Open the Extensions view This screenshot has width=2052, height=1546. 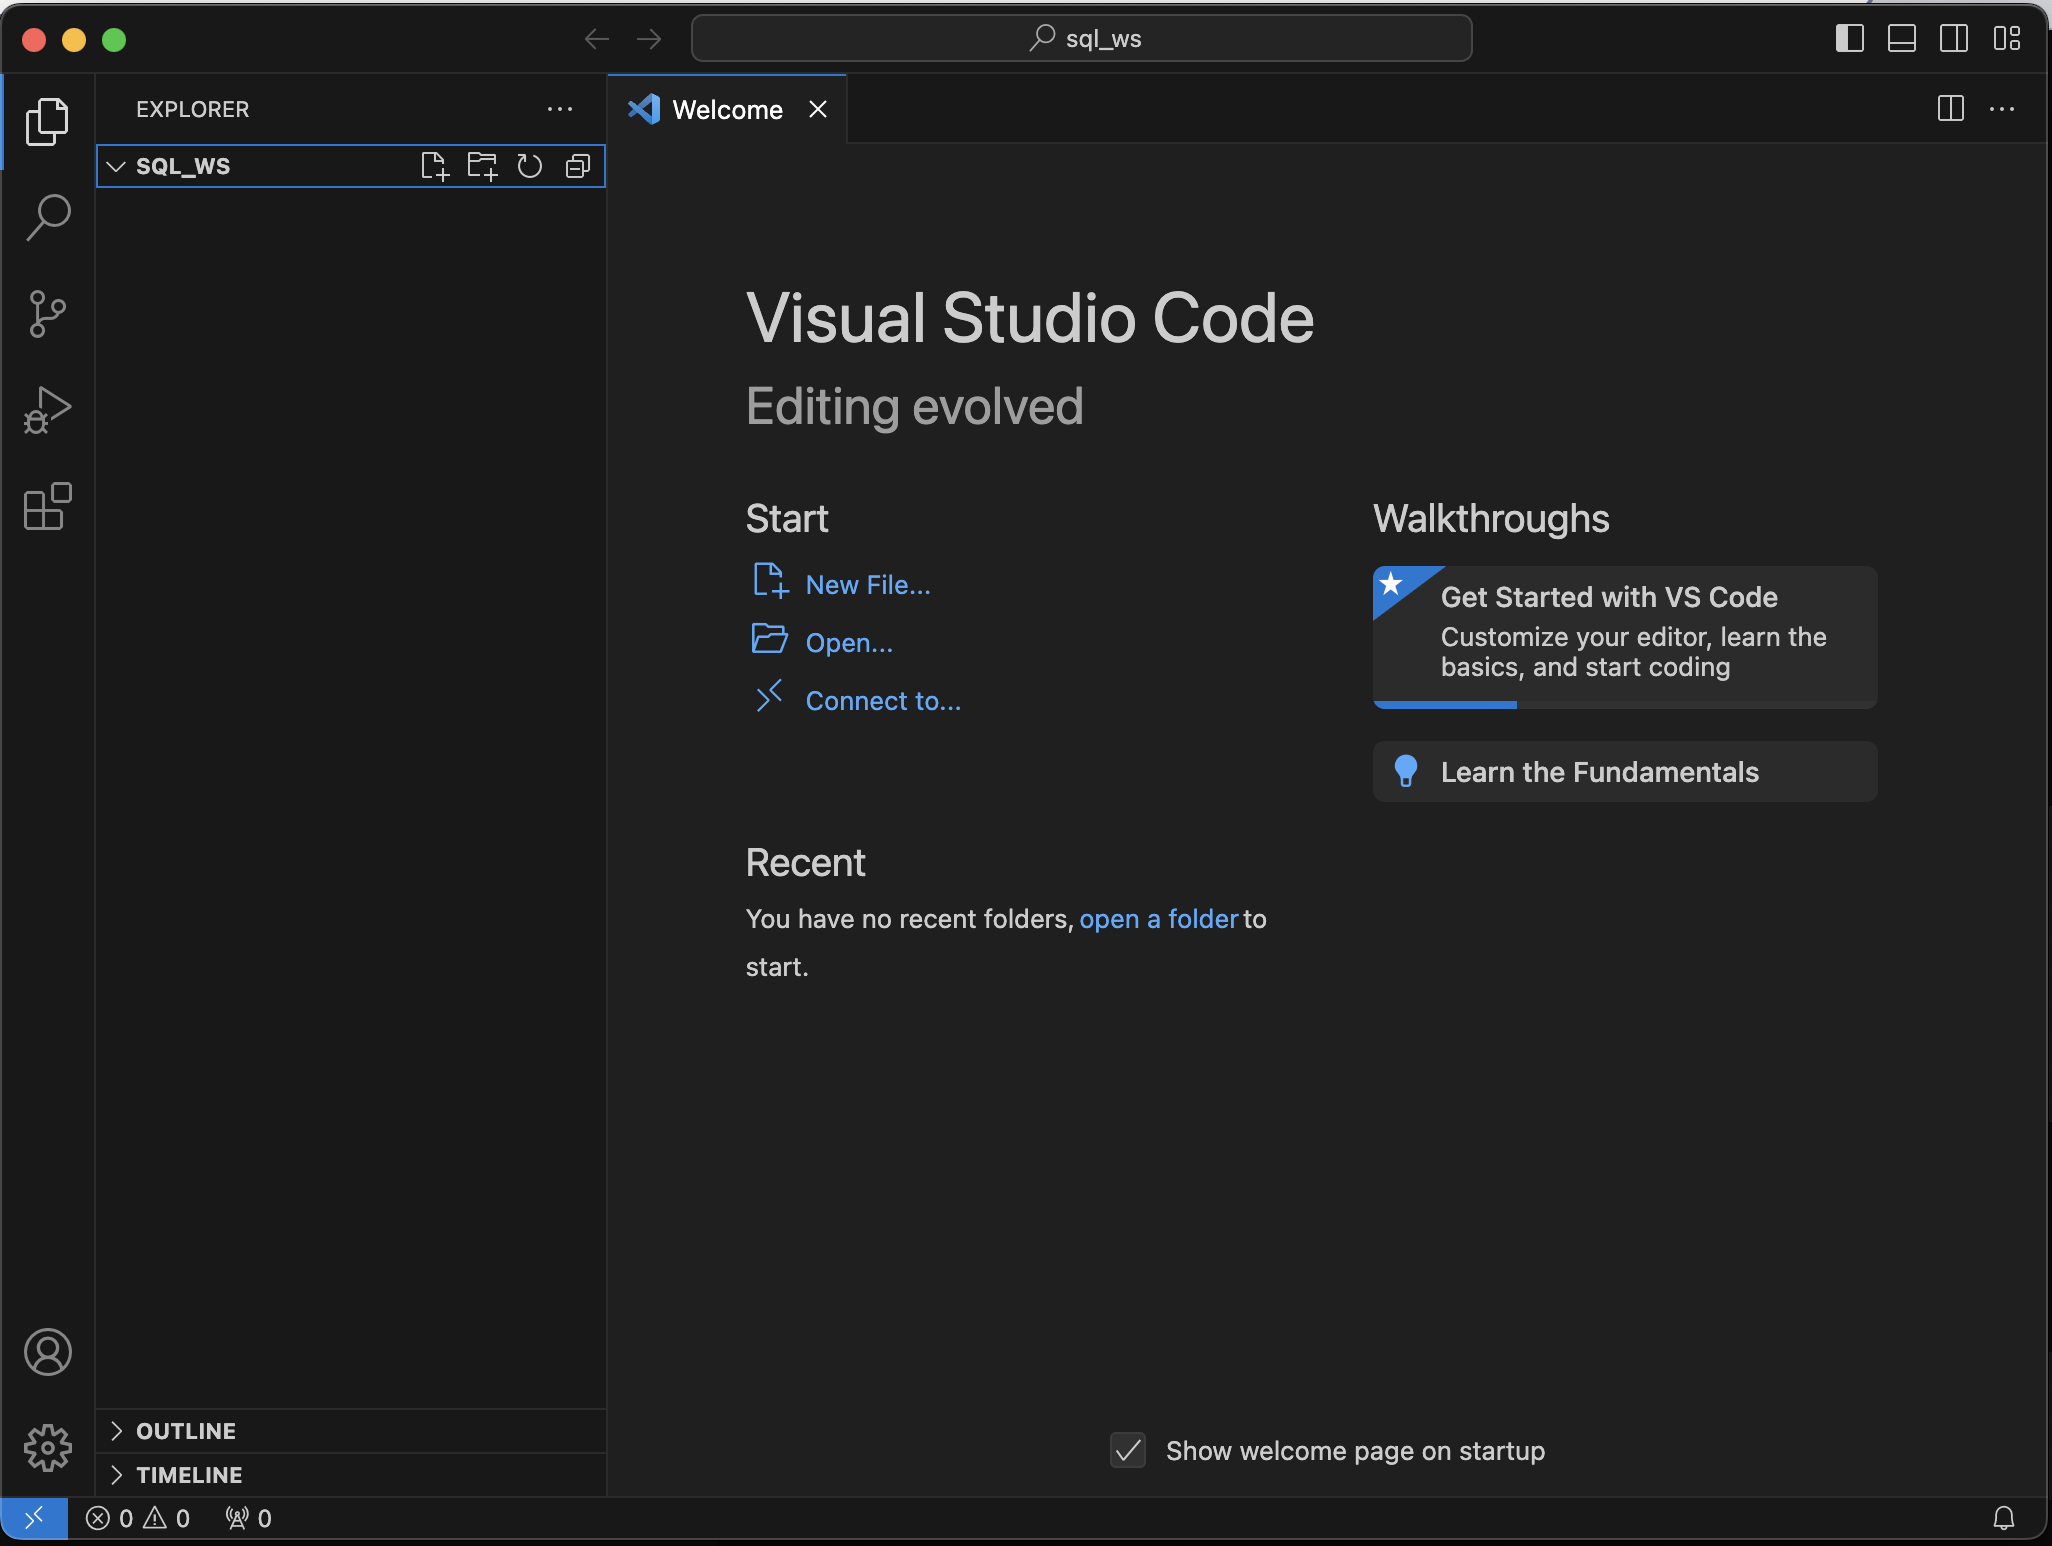click(x=47, y=507)
